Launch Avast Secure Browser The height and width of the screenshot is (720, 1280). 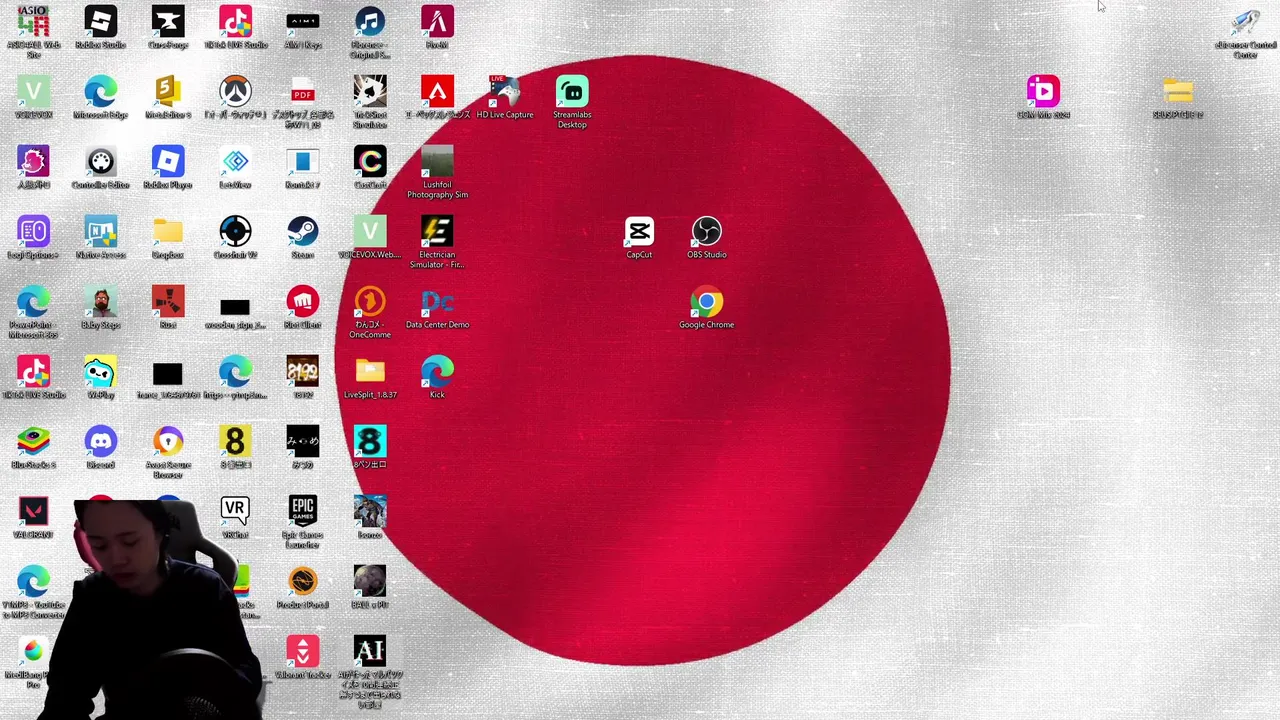168,452
